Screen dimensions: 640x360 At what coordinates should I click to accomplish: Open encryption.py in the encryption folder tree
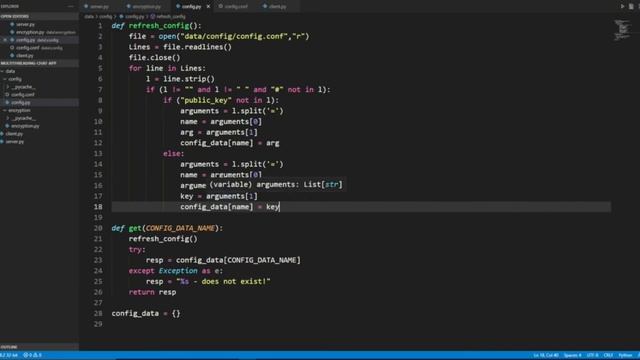click(39, 126)
